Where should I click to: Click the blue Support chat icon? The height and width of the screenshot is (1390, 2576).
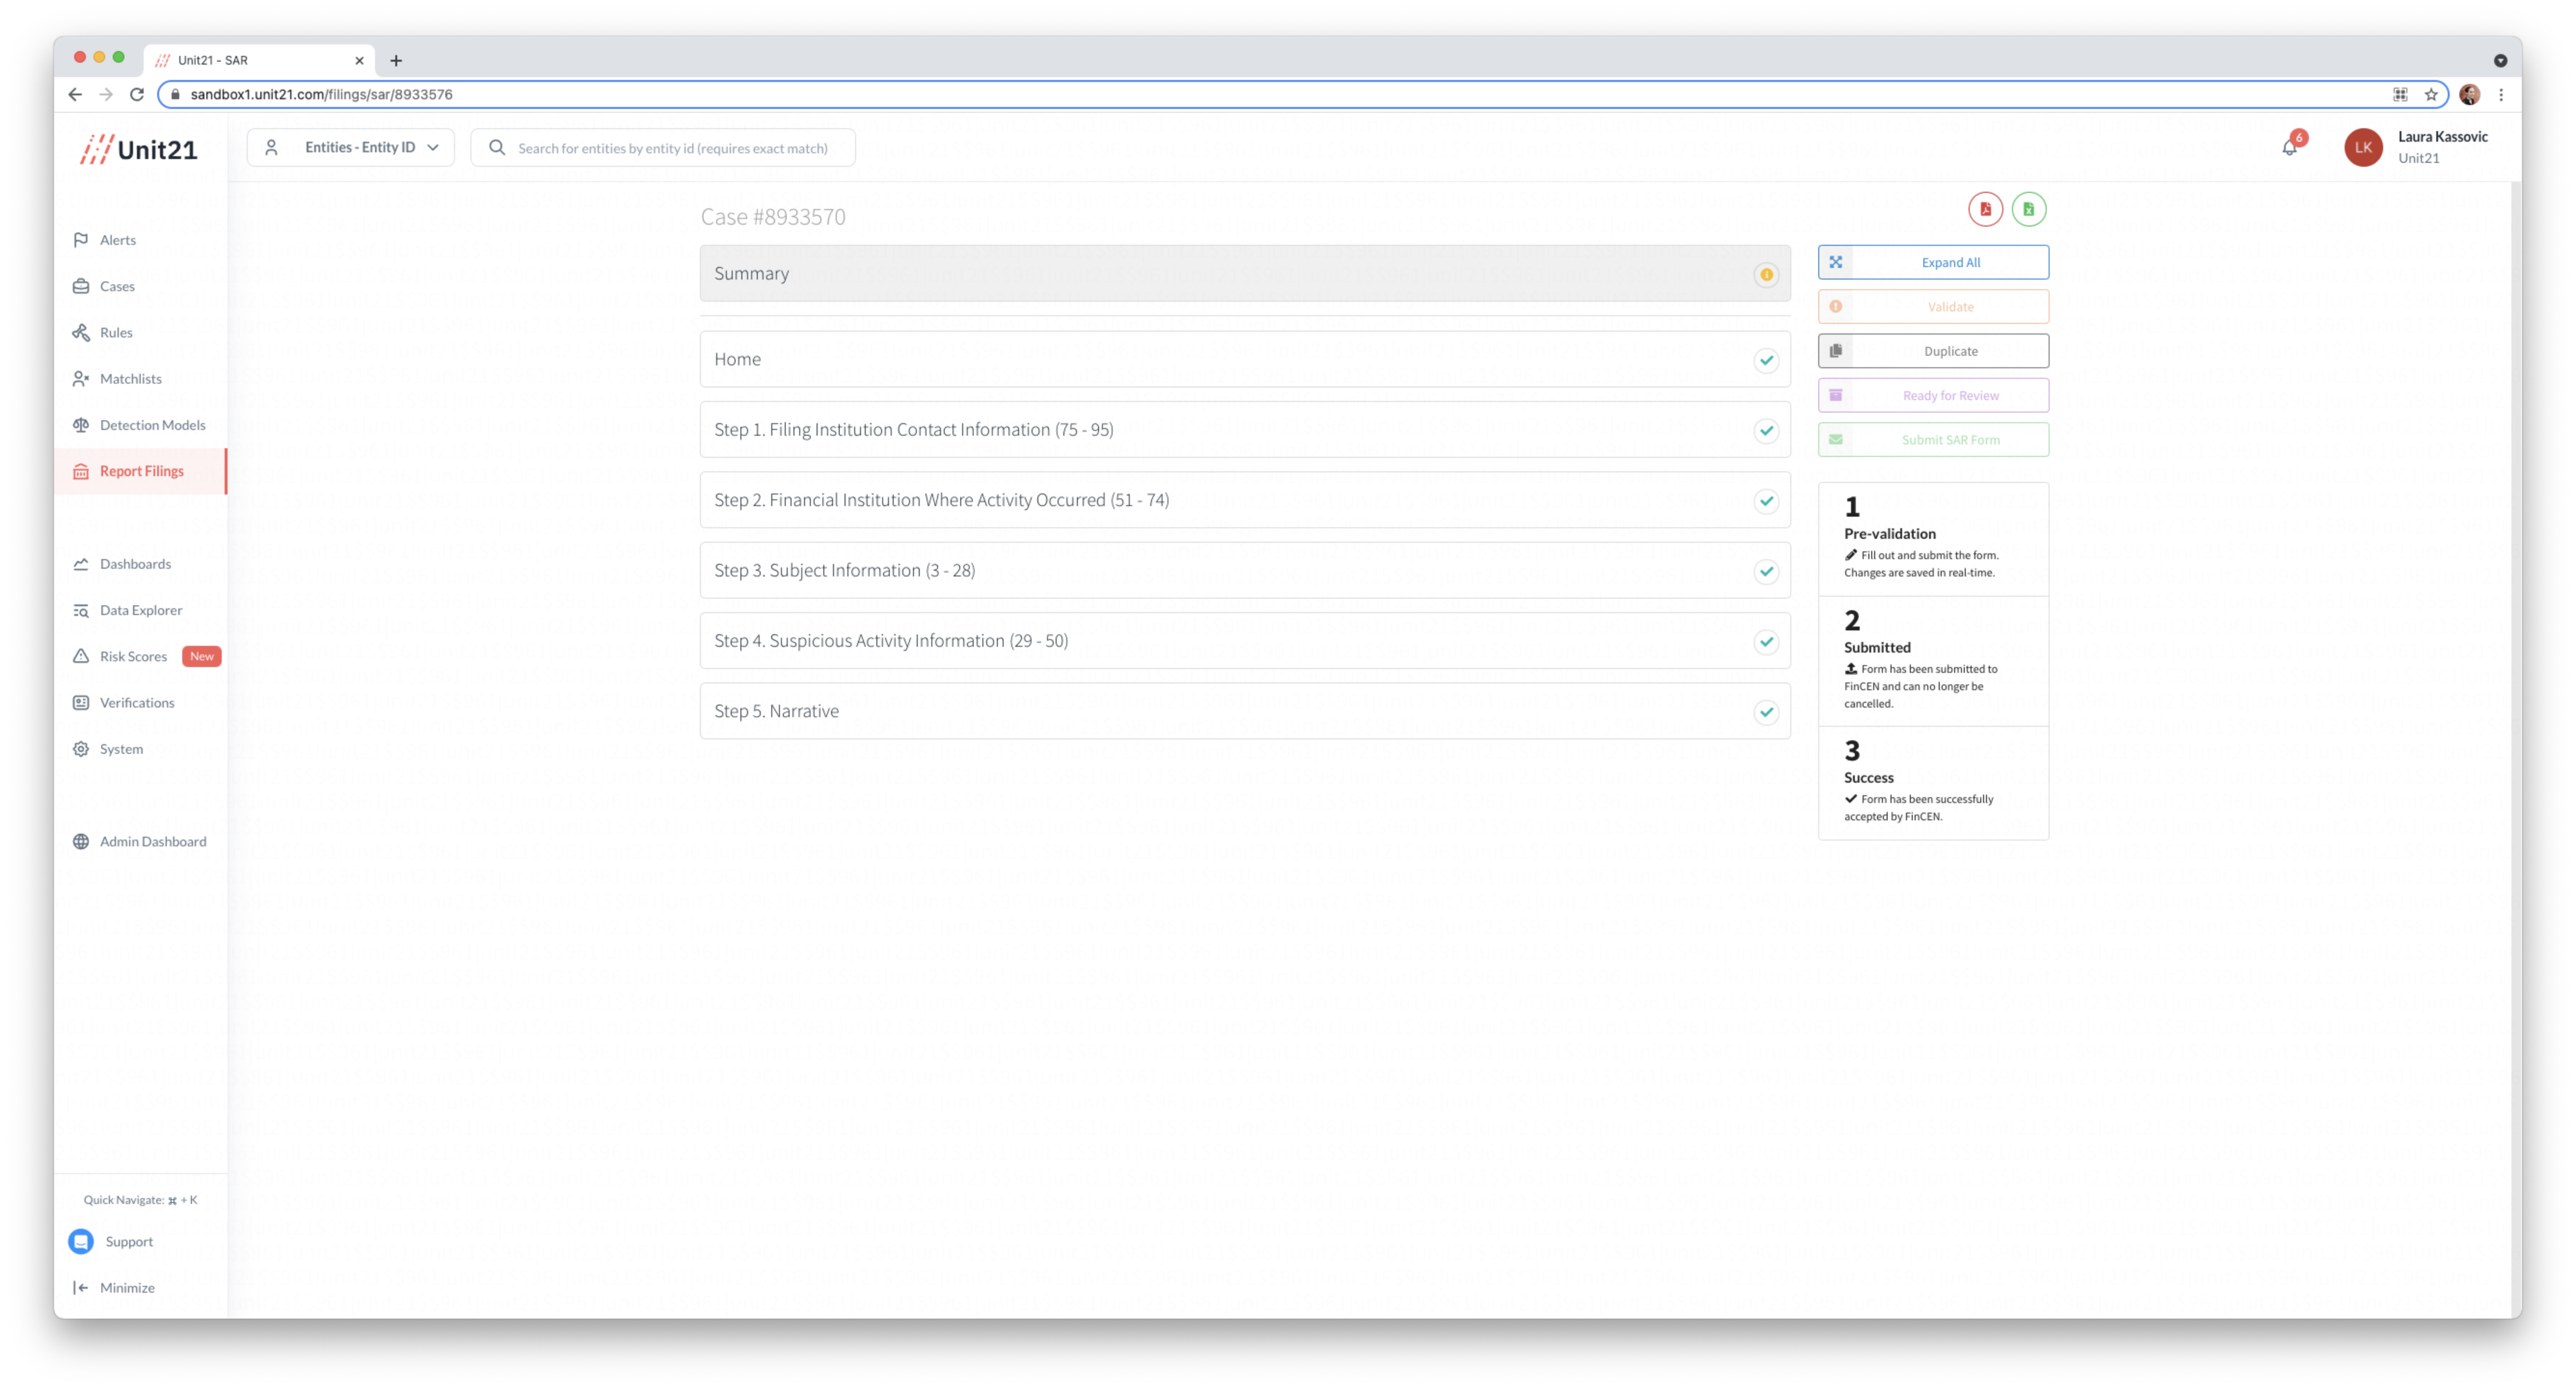pyautogui.click(x=81, y=1241)
